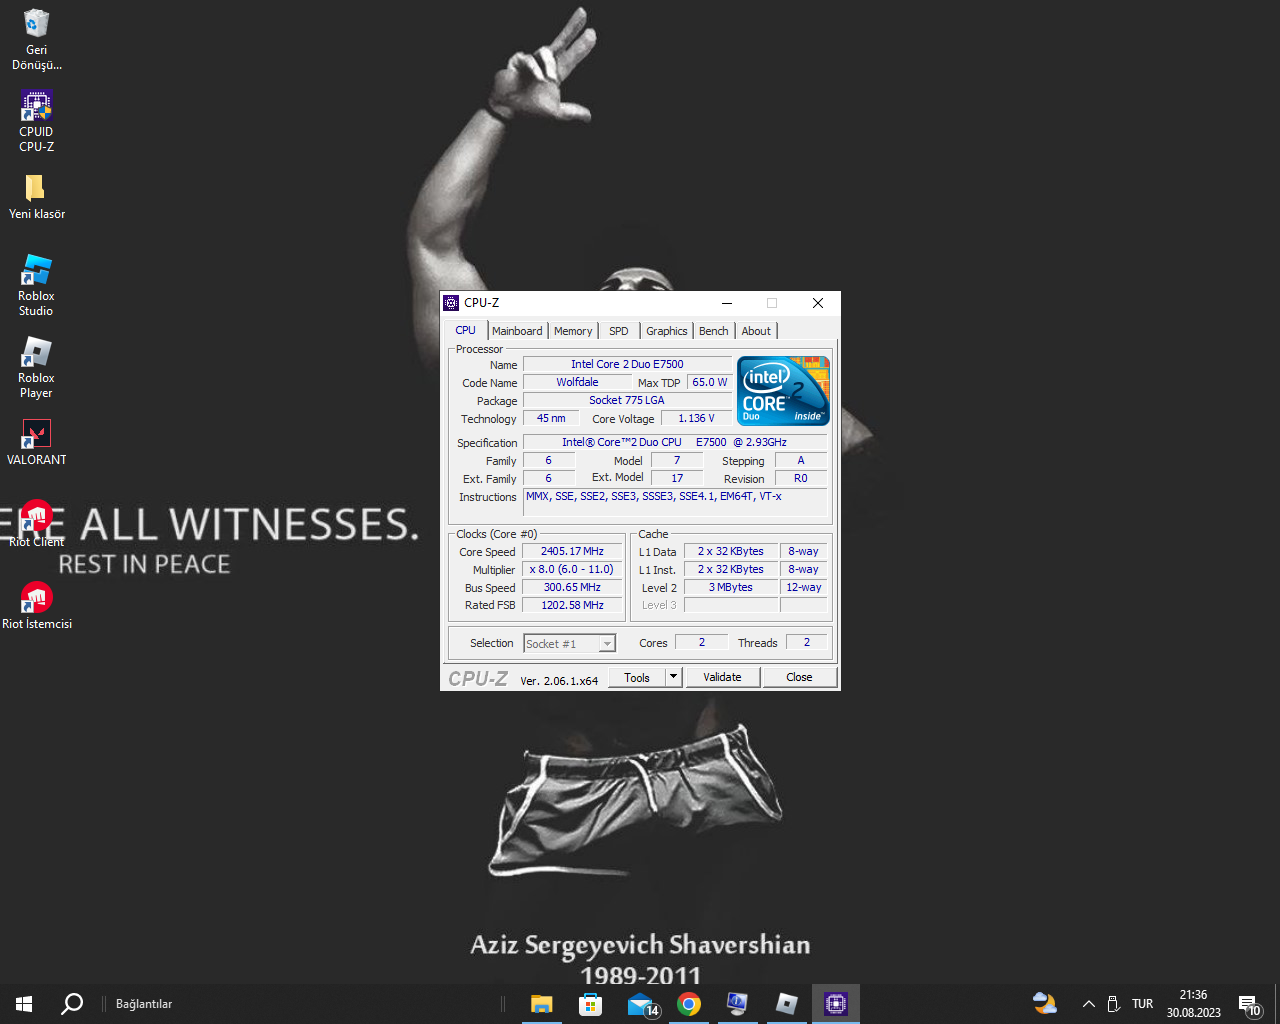Open Google Chrome from the taskbar
This screenshot has width=1280, height=1024.
(x=689, y=1004)
